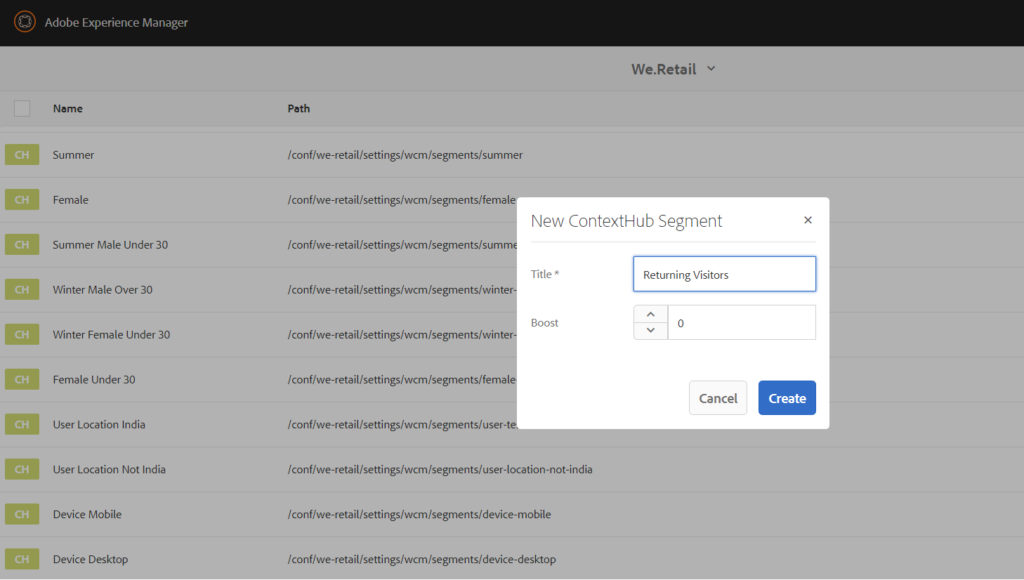Click the /segments/summer path text
Image resolution: width=1024 pixels, height=580 pixels.
(x=405, y=155)
